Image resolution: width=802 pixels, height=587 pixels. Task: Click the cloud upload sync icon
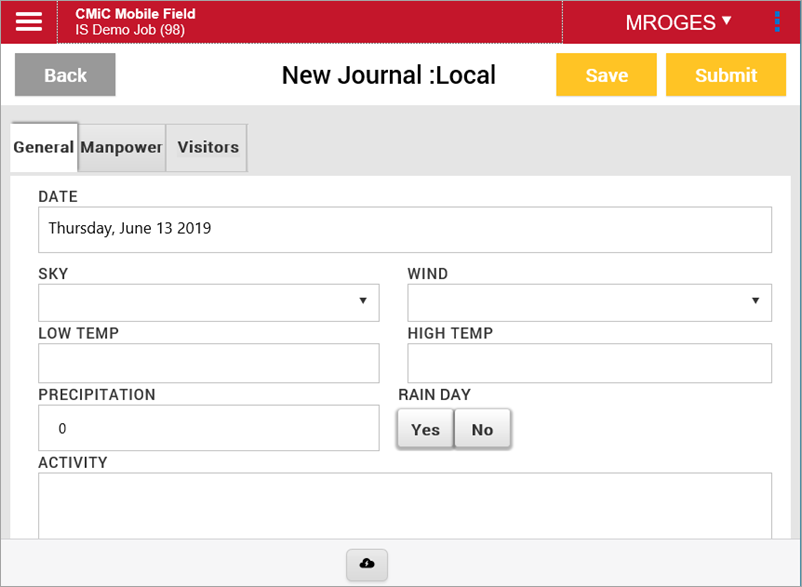[367, 565]
